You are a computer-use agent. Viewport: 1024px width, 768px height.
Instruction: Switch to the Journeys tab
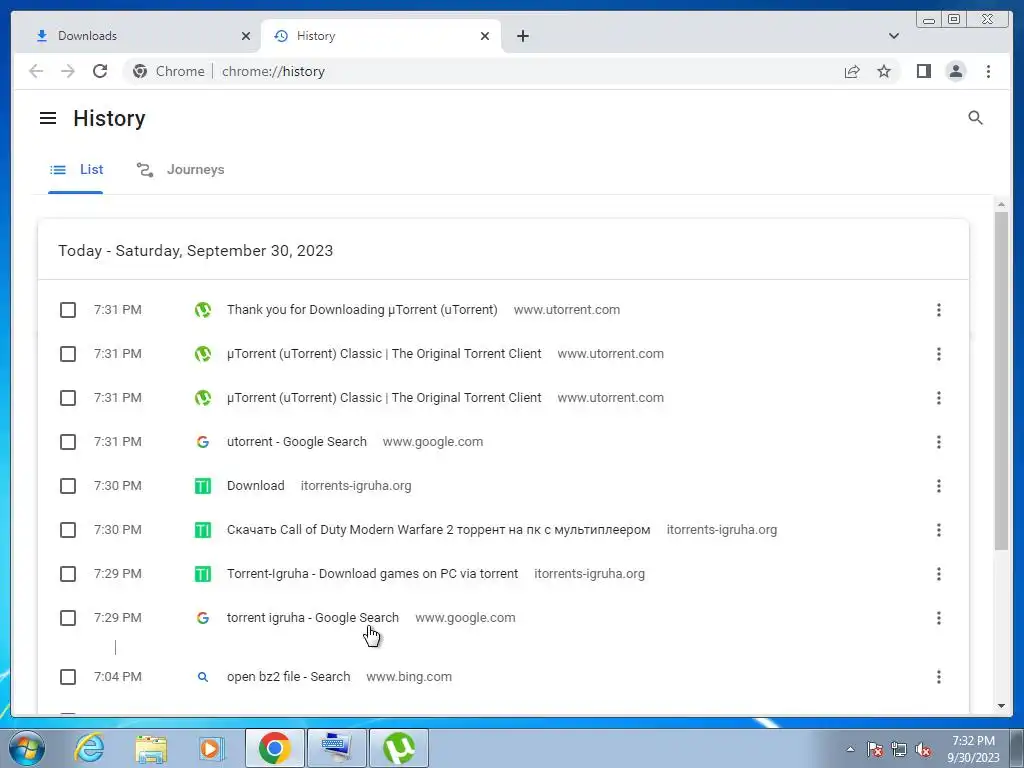click(x=180, y=170)
